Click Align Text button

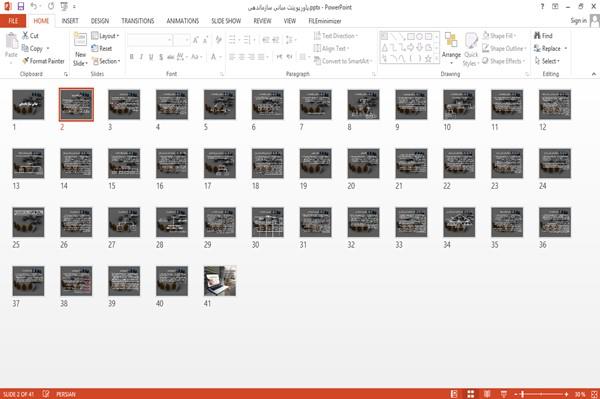click(x=331, y=48)
